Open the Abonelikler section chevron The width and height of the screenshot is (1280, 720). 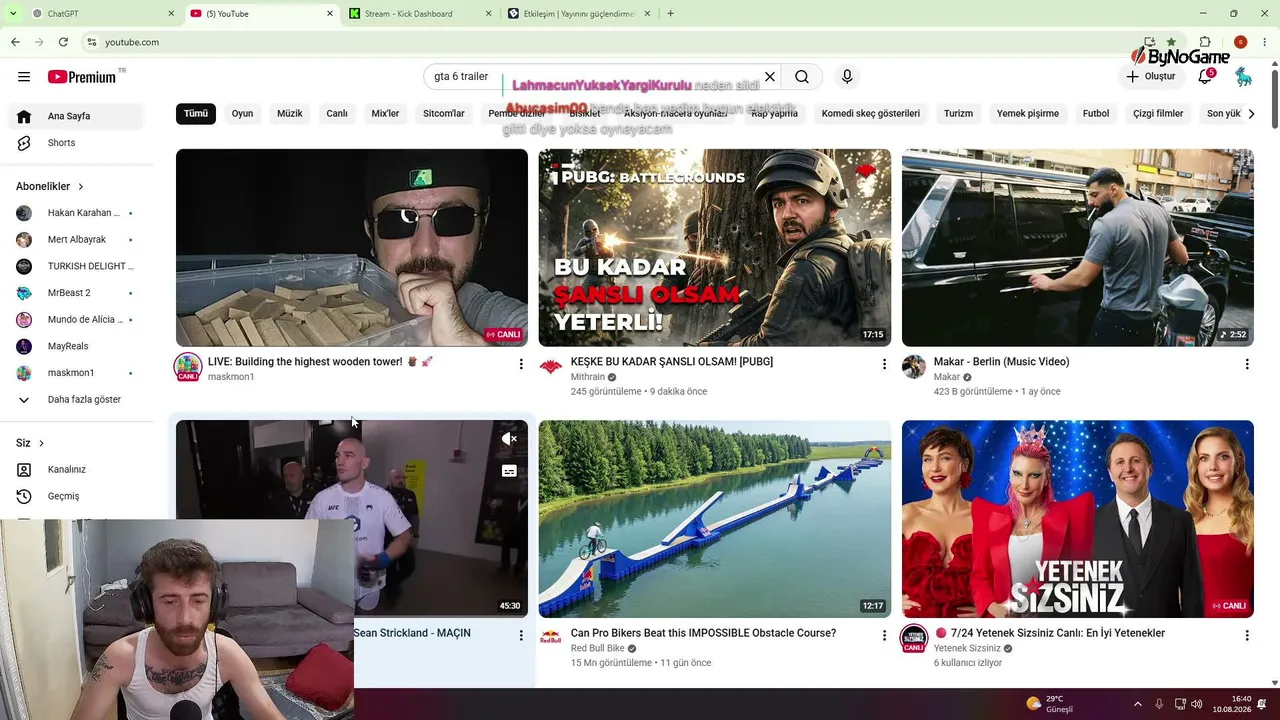tap(81, 186)
